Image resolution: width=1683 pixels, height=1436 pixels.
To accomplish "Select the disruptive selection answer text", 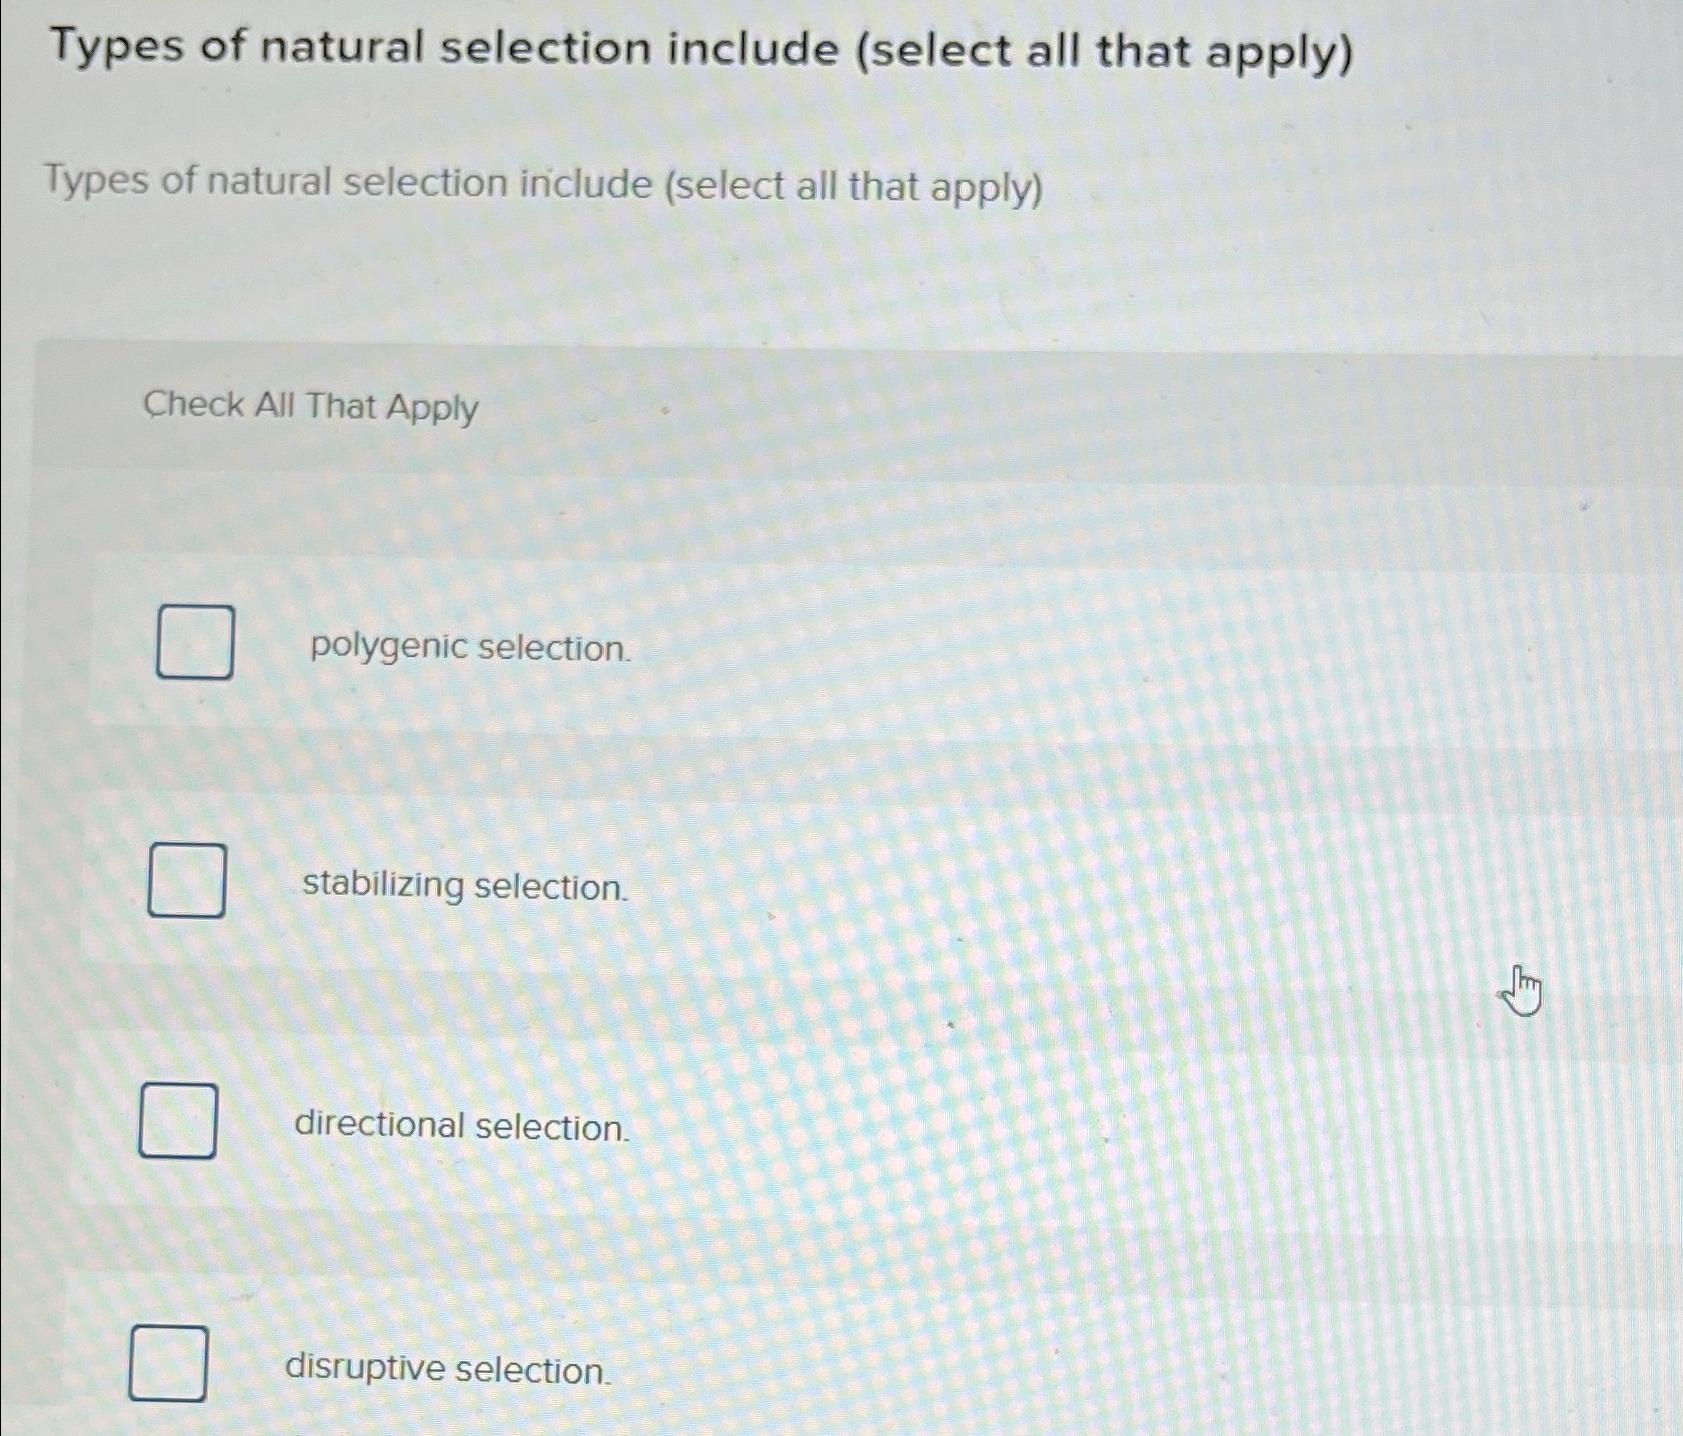I will pos(446,1370).
